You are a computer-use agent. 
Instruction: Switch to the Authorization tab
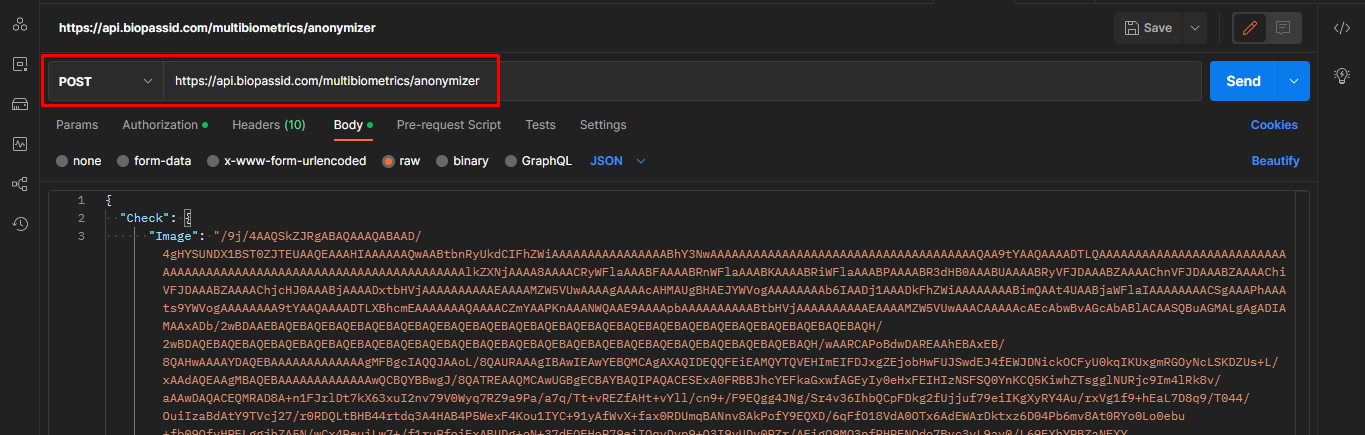pyautogui.click(x=165, y=125)
